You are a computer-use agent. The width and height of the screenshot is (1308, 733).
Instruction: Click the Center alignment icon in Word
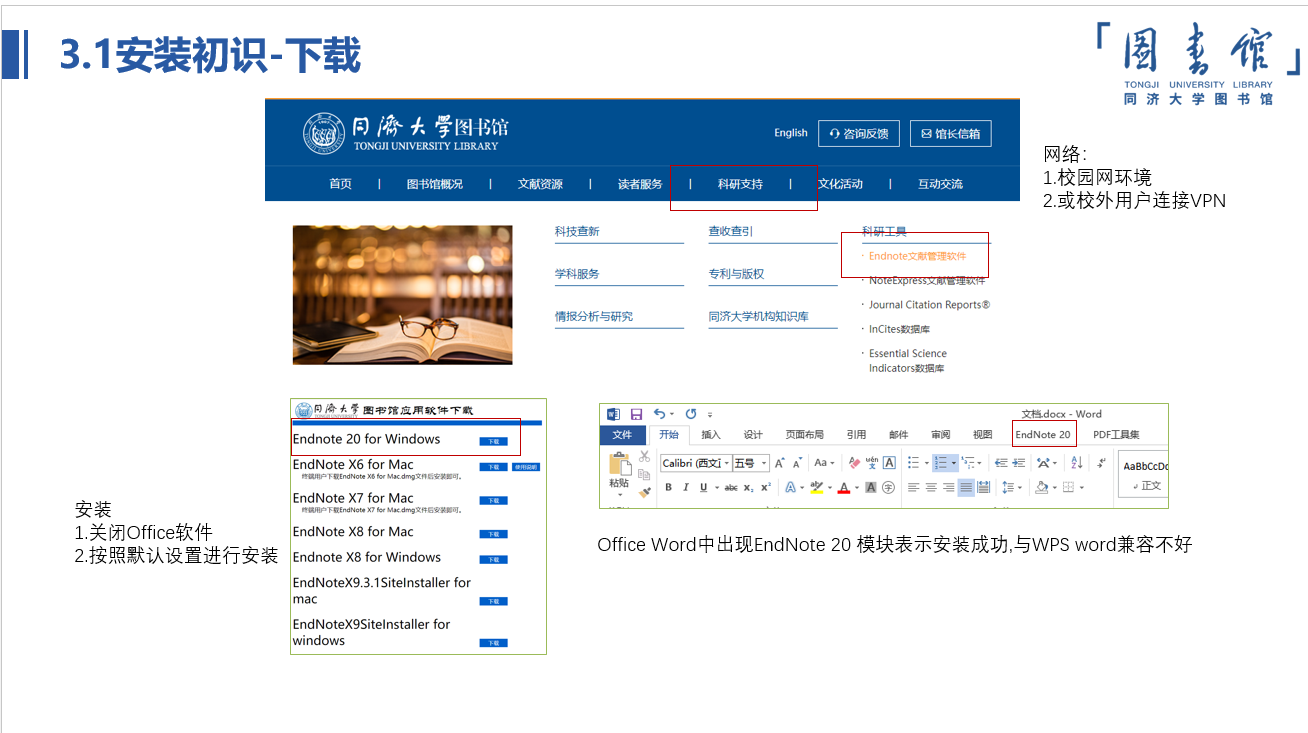pos(931,487)
